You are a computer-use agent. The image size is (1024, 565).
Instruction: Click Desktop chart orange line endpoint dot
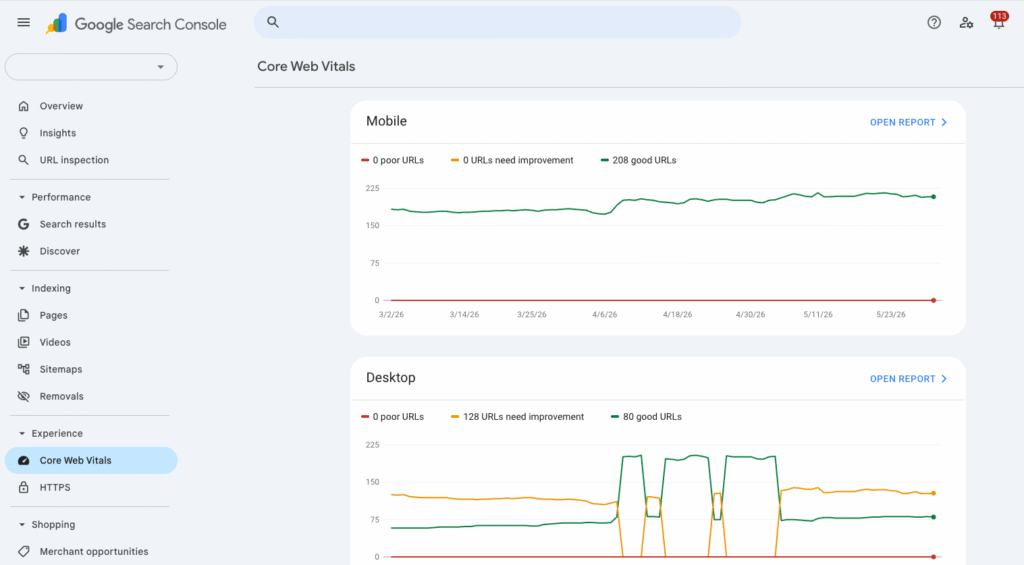(x=933, y=493)
